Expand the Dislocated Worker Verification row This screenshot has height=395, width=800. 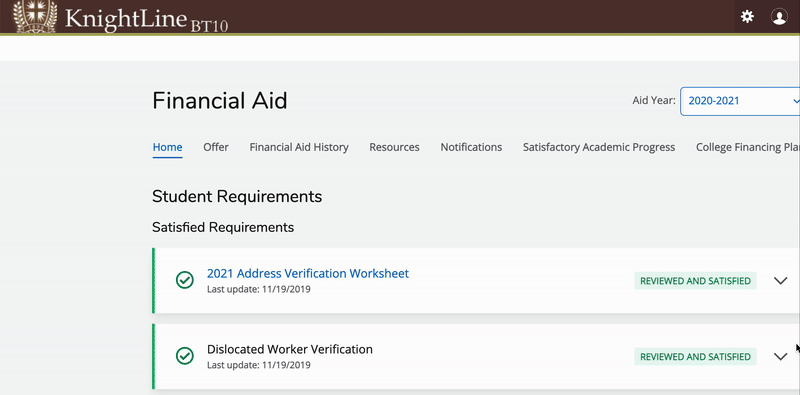[781, 357]
